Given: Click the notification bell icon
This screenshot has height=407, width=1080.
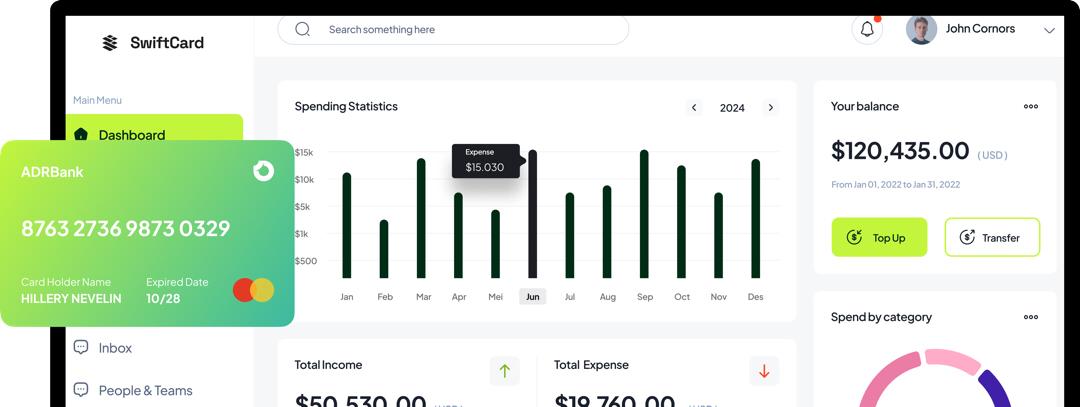Looking at the screenshot, I should [x=867, y=30].
